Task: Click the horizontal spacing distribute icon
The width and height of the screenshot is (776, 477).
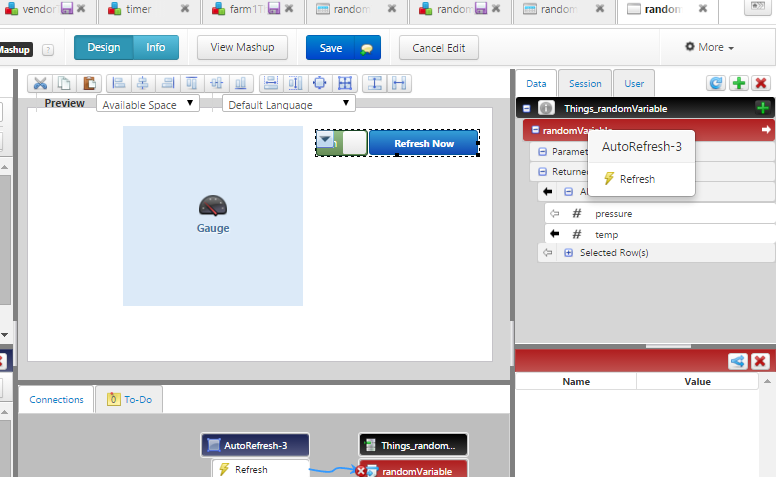Action: tap(399, 83)
